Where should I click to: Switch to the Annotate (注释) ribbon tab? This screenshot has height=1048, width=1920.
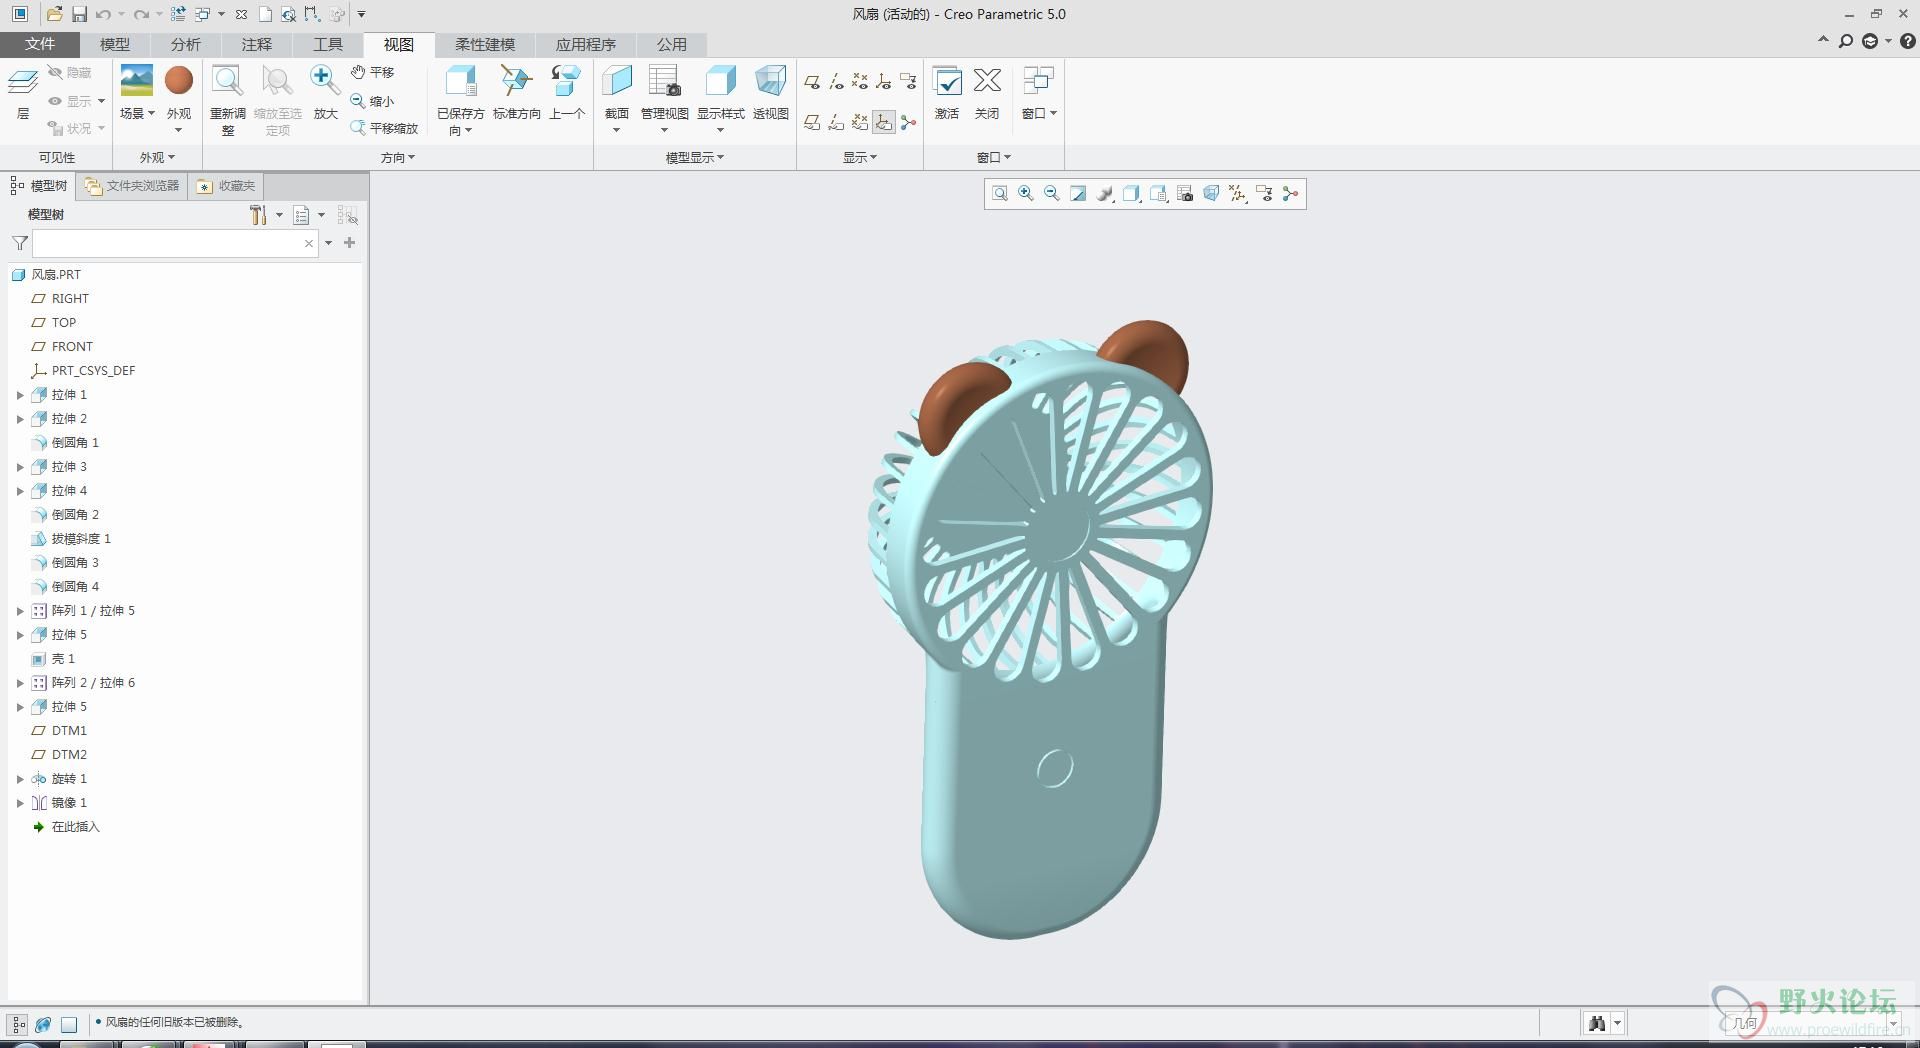click(x=257, y=44)
